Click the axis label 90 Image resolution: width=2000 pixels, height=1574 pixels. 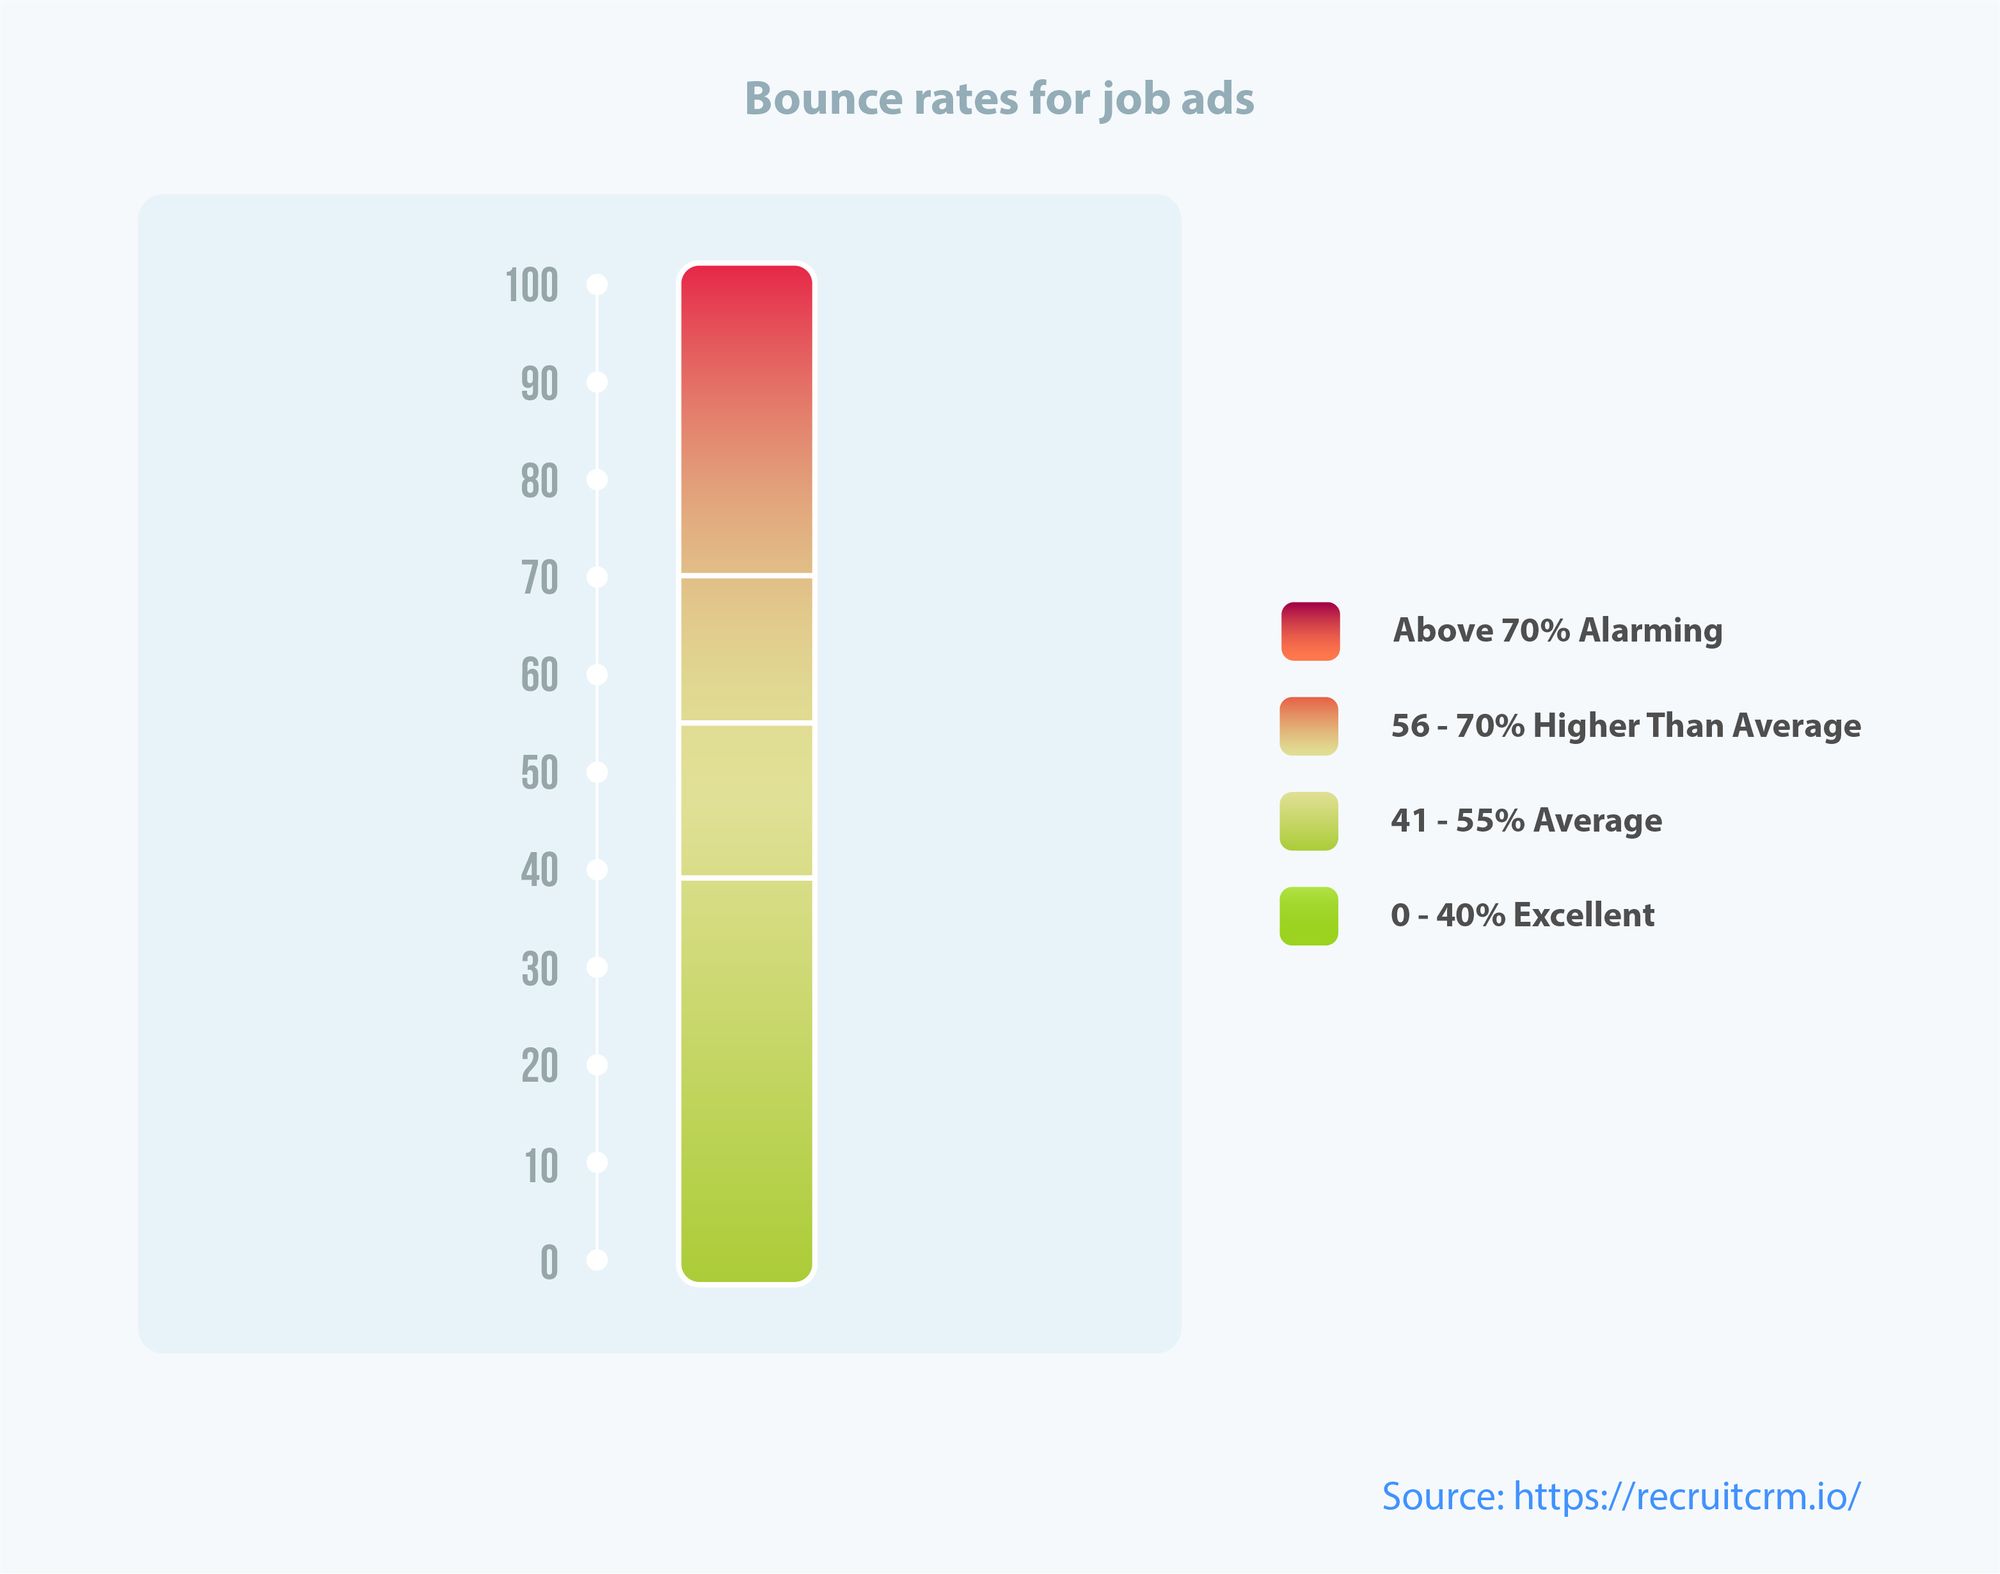point(539,384)
